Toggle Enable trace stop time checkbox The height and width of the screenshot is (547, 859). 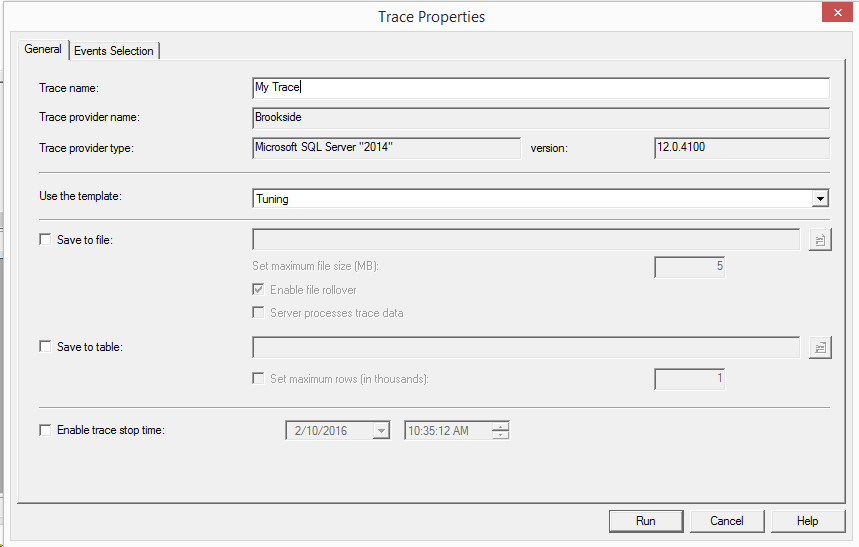point(45,430)
